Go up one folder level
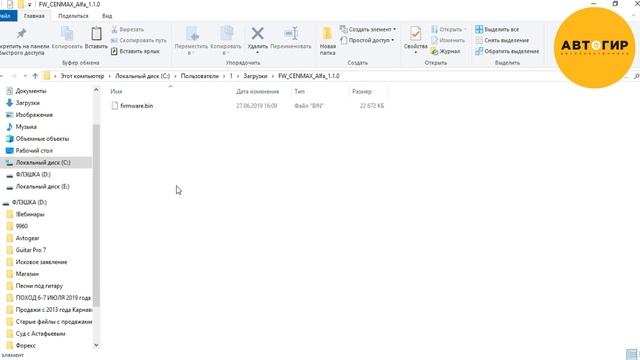The image size is (640, 360). point(35,76)
